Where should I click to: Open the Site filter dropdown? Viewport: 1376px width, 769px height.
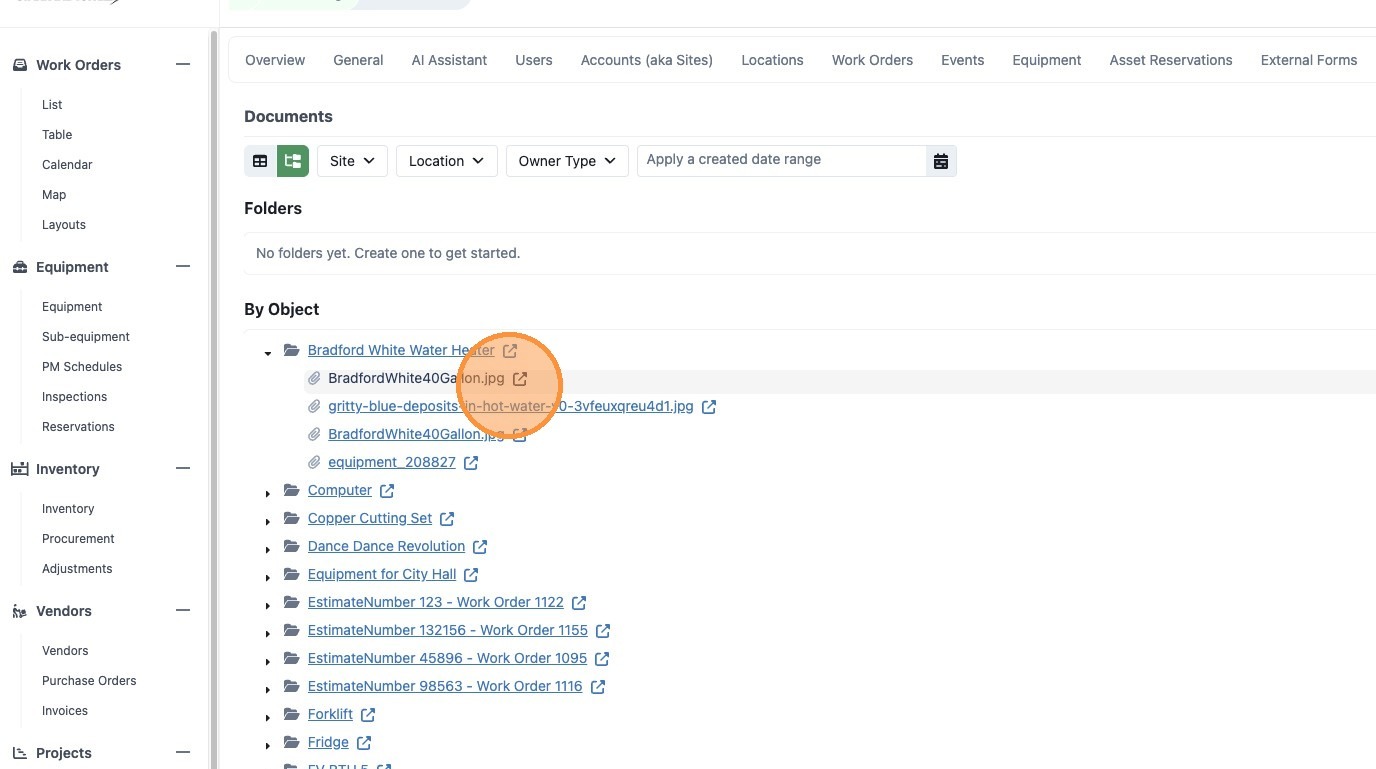(352, 161)
